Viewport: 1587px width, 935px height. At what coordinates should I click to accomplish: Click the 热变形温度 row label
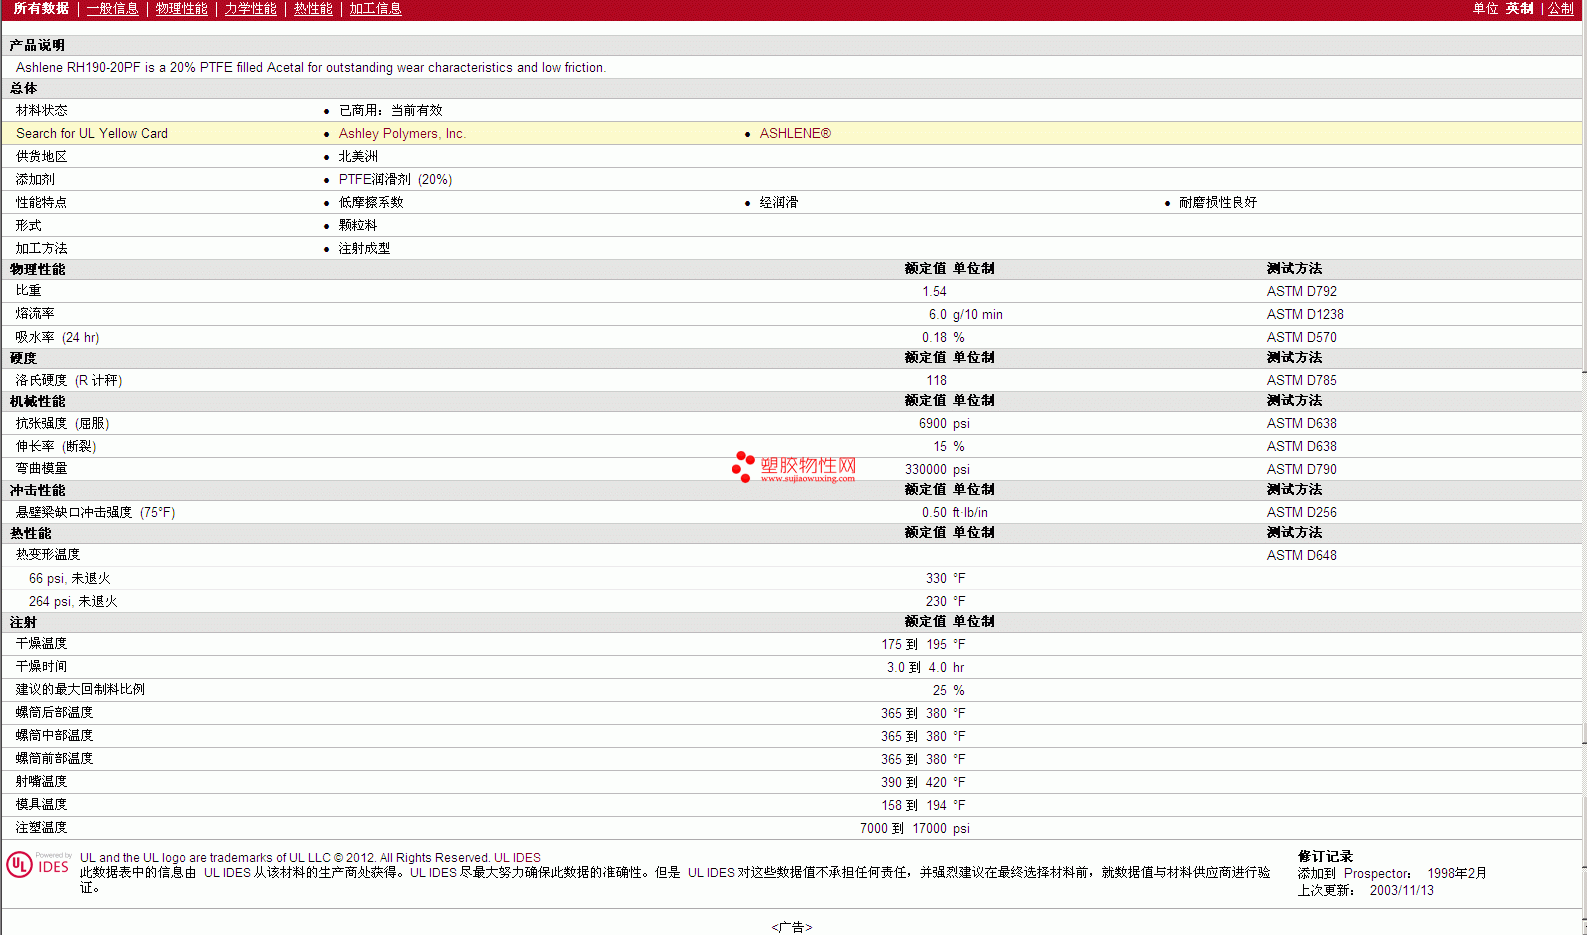(x=48, y=555)
